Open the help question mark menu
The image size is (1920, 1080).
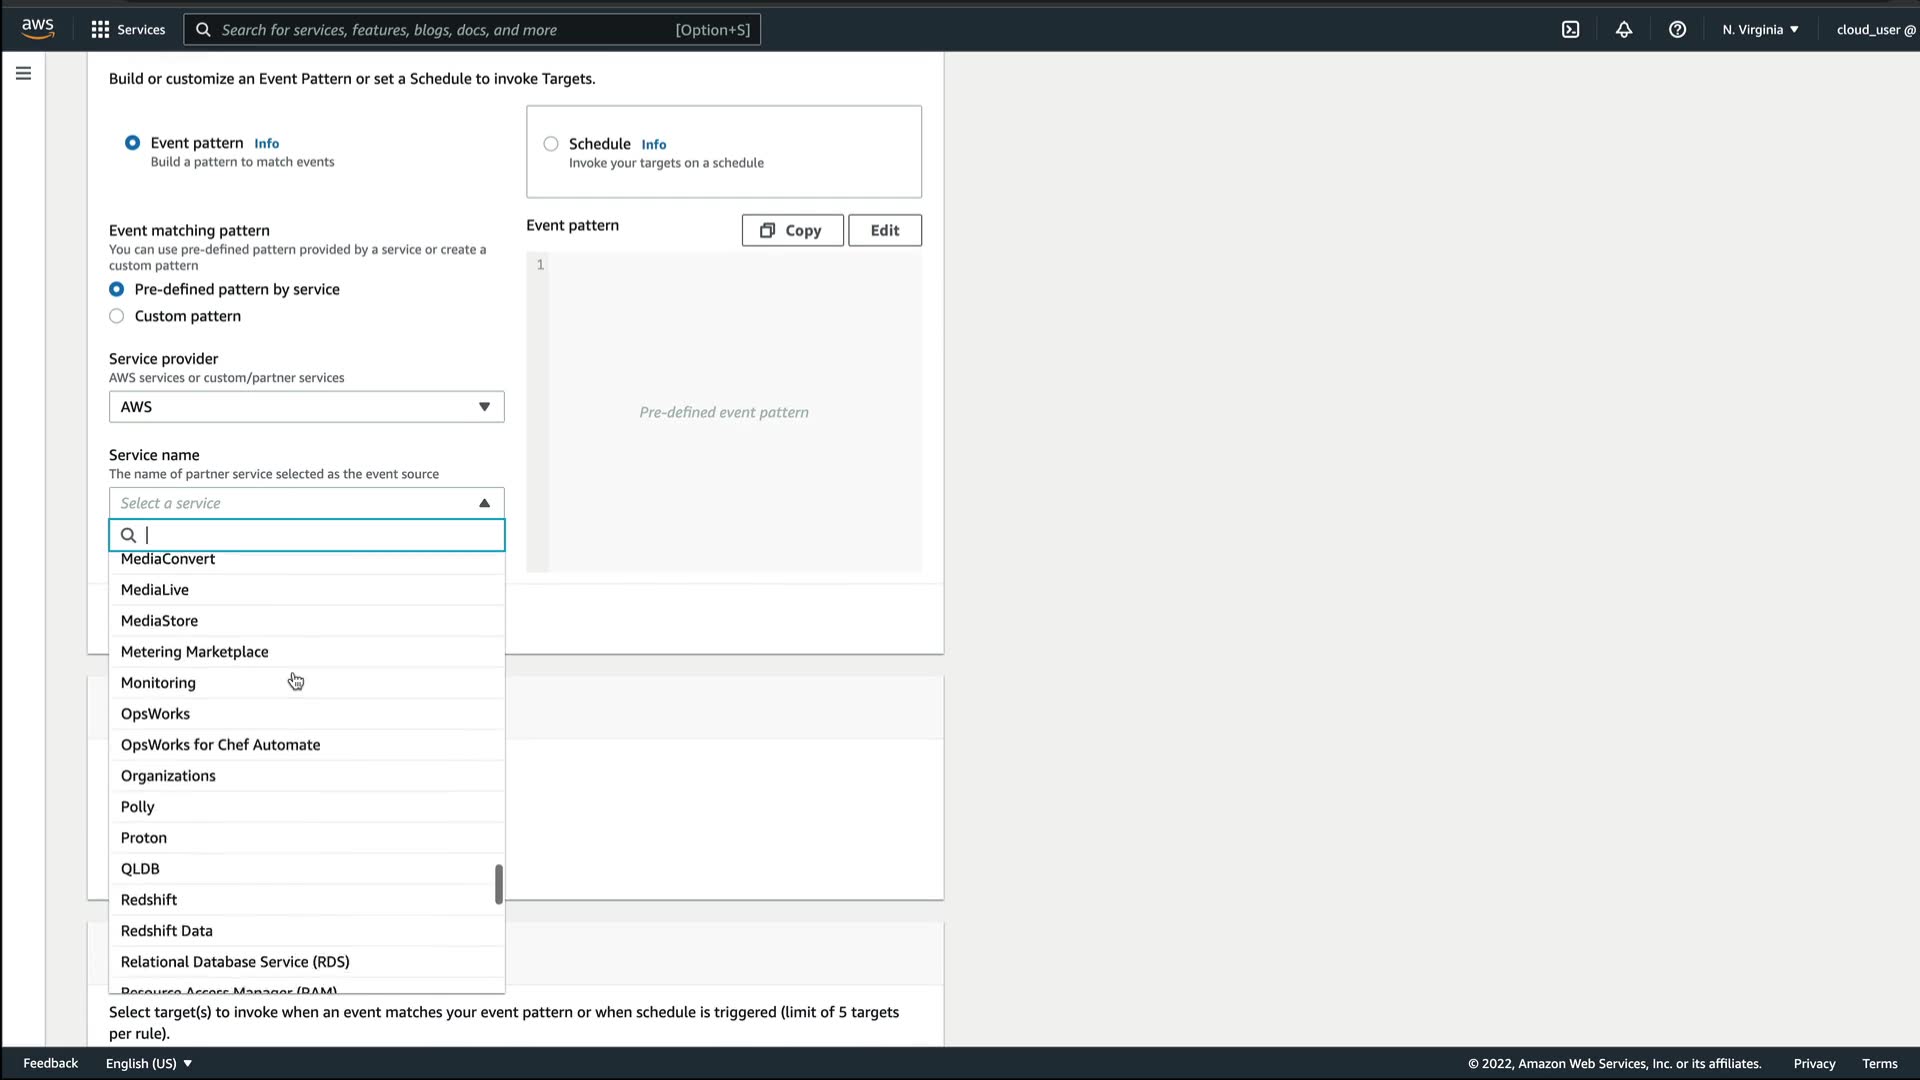point(1677,29)
